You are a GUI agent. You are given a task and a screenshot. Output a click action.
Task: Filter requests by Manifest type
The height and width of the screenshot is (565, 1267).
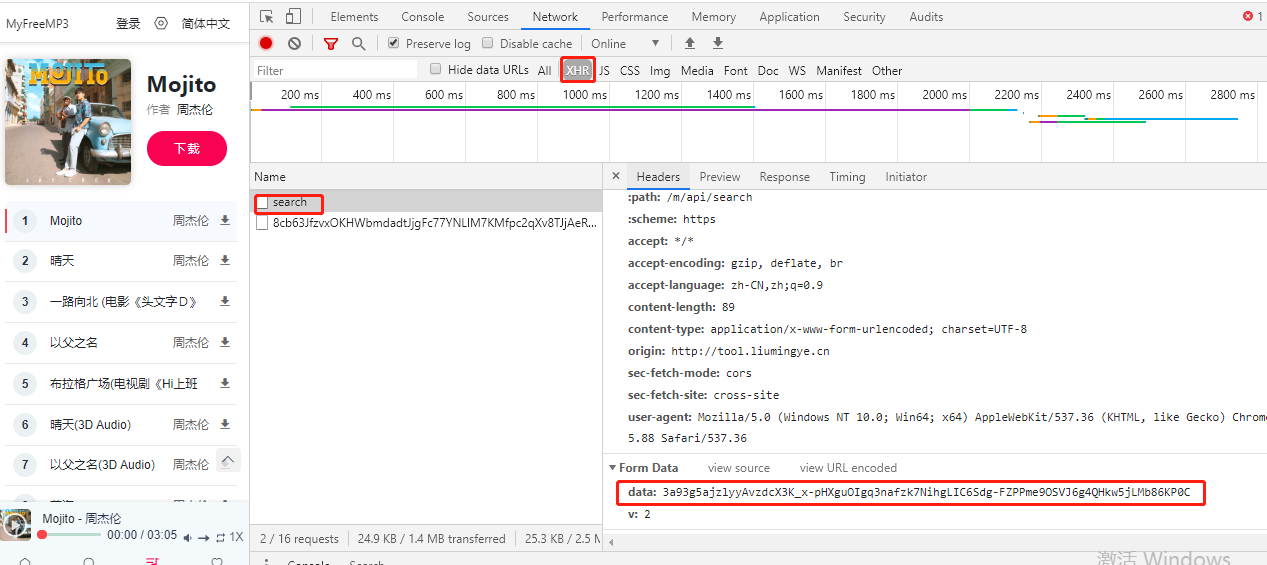839,71
